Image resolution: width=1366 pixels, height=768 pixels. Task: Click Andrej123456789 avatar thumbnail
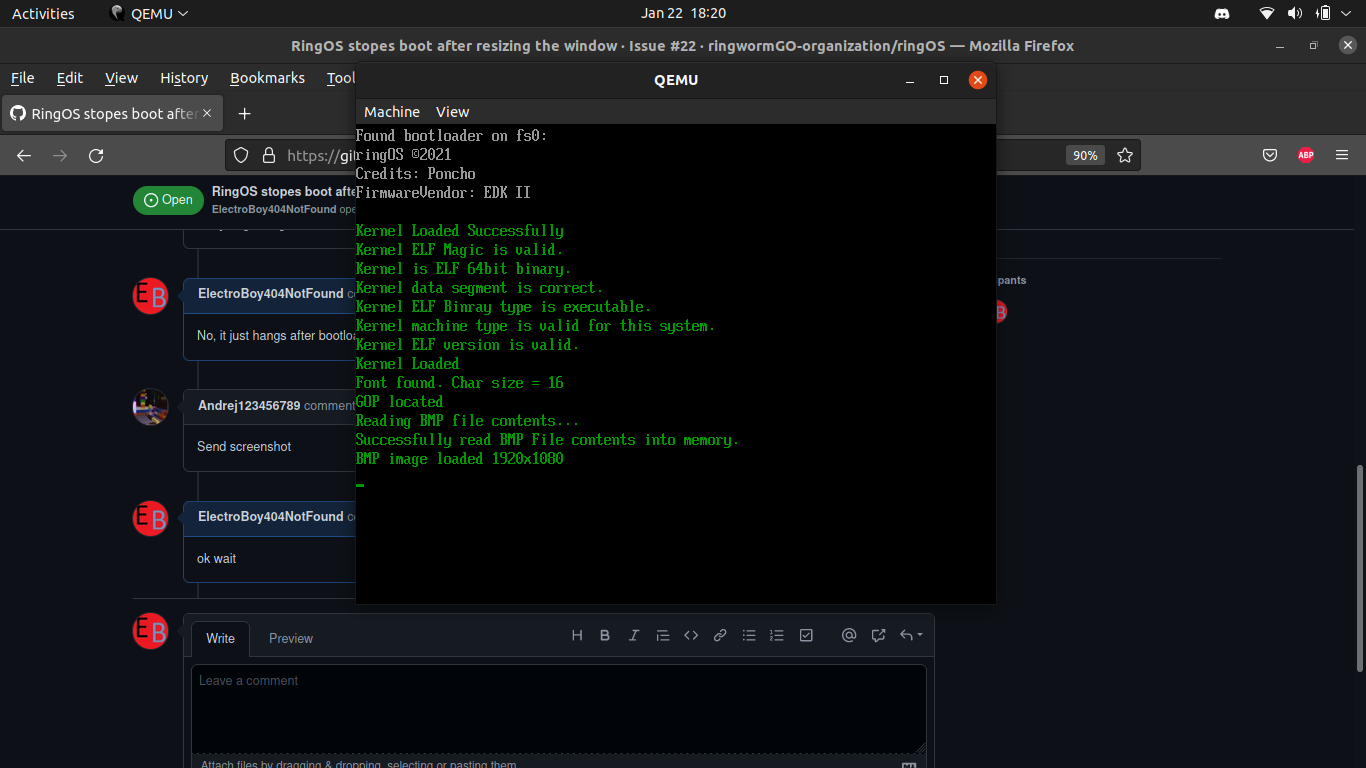pos(151,406)
